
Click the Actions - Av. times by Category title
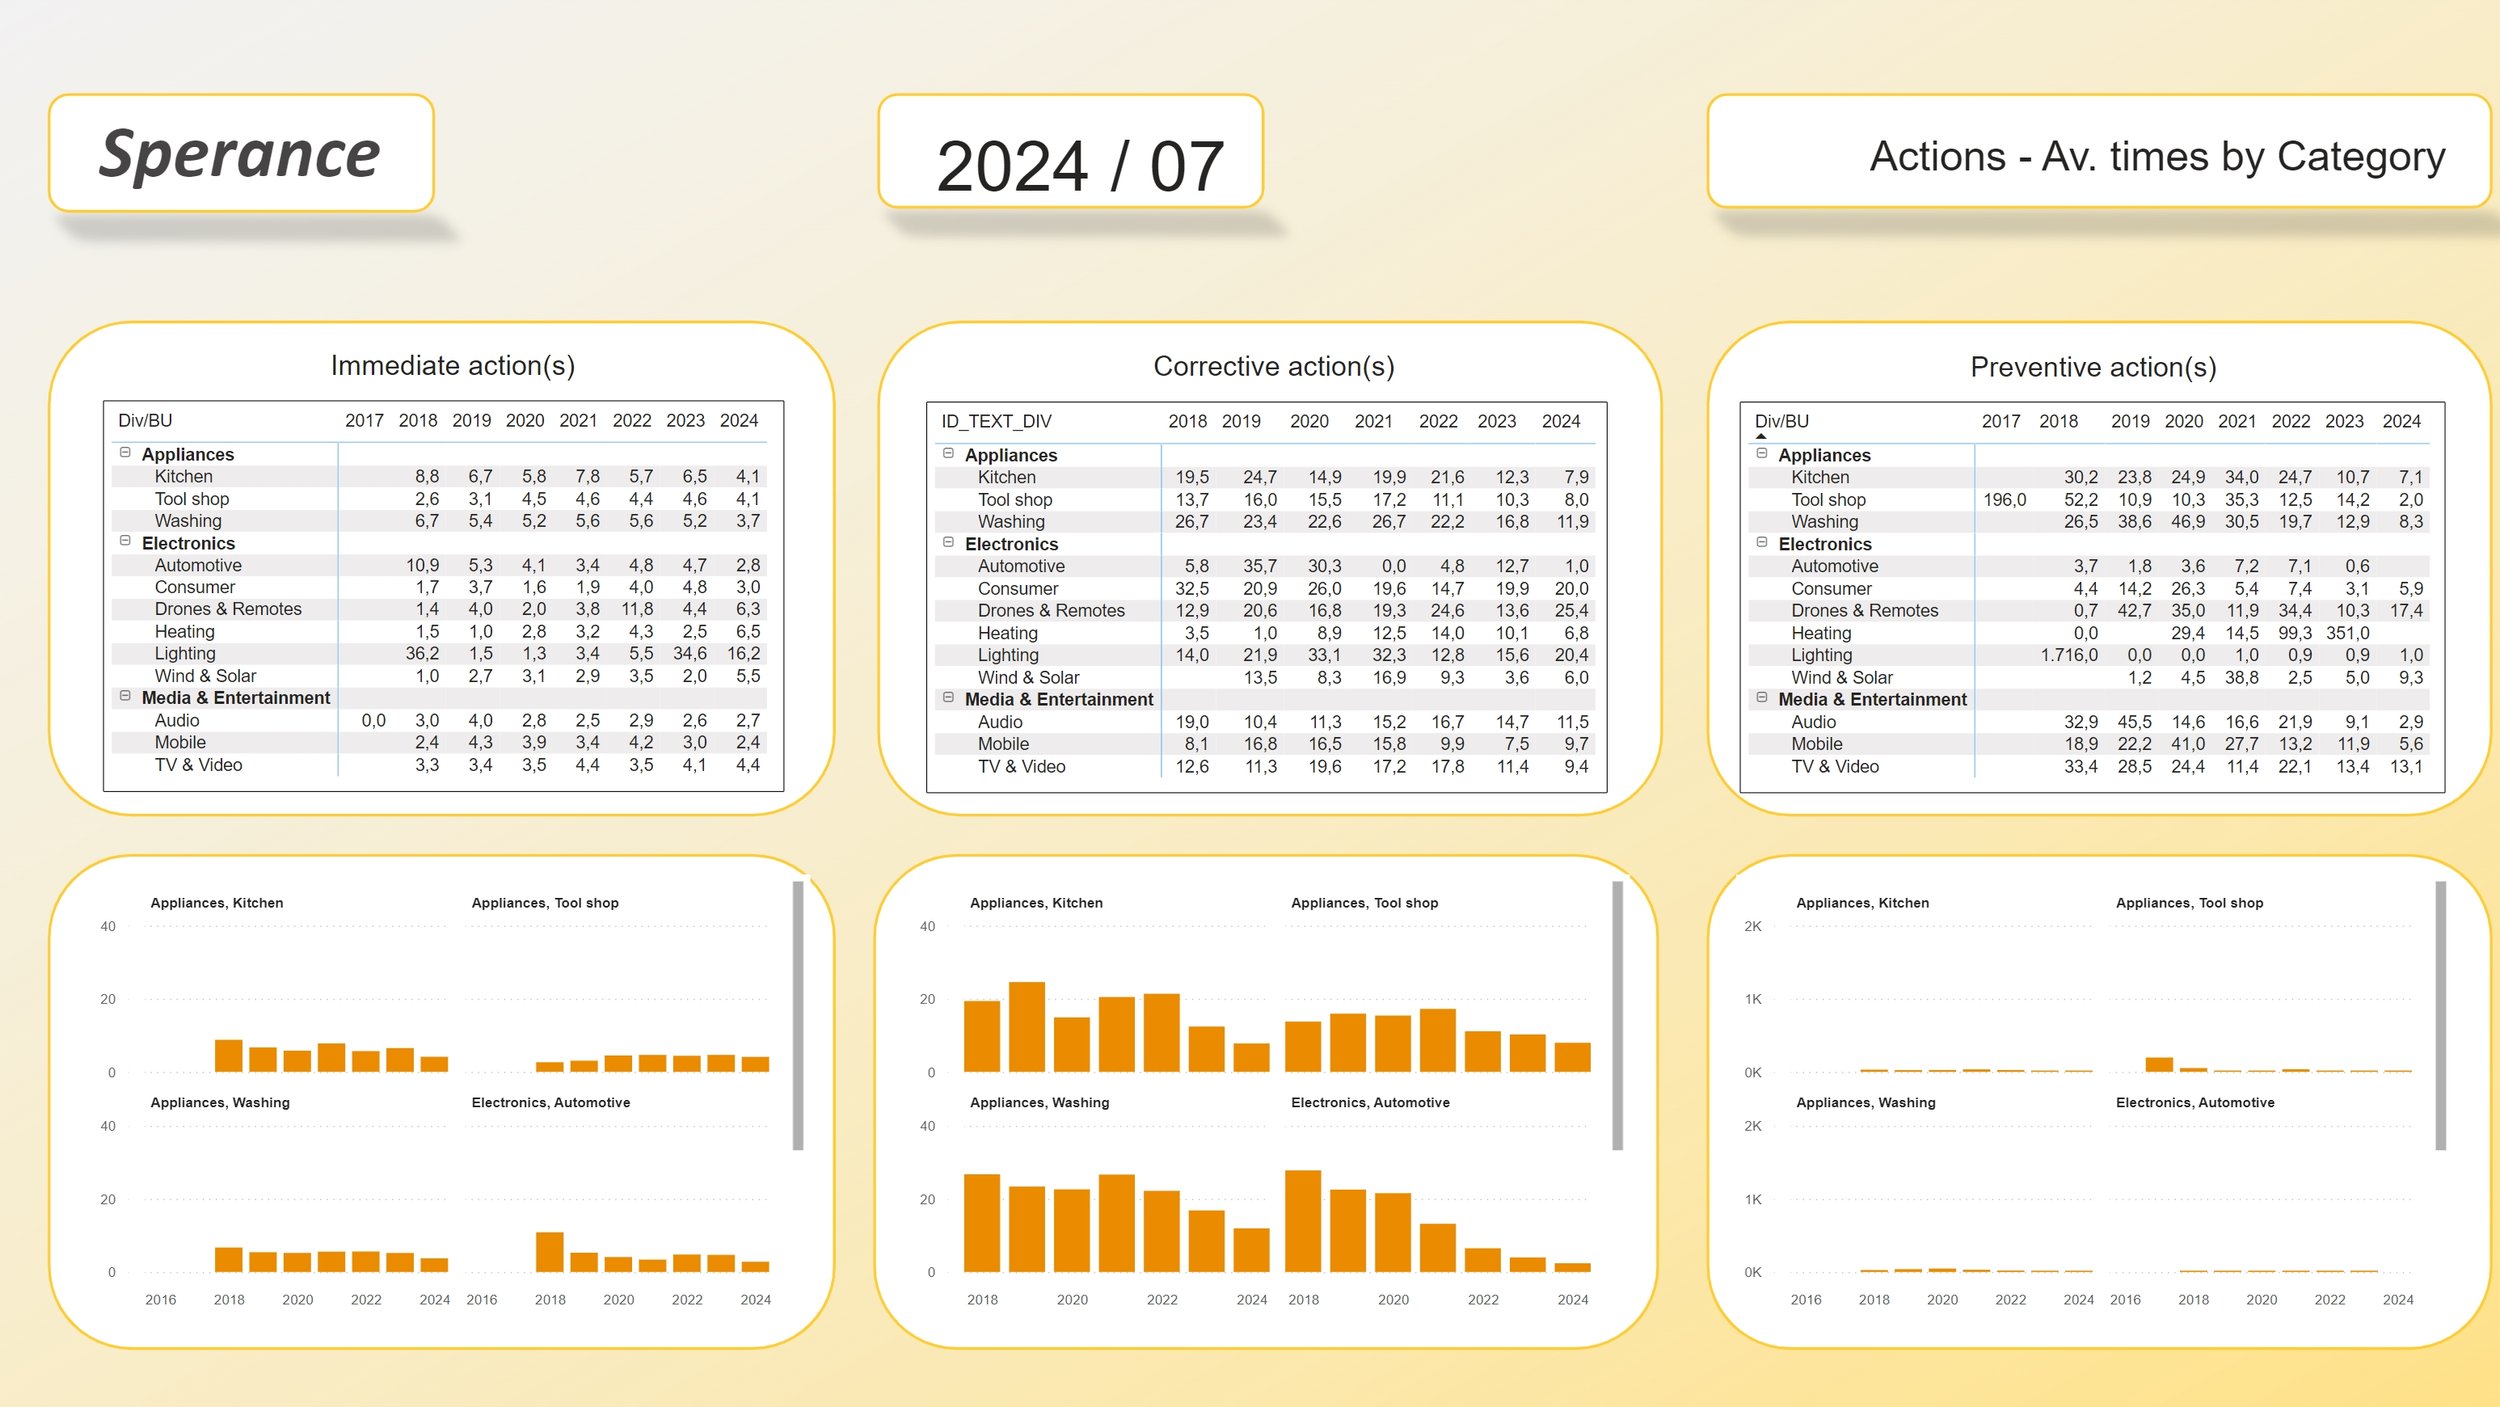click(2157, 157)
